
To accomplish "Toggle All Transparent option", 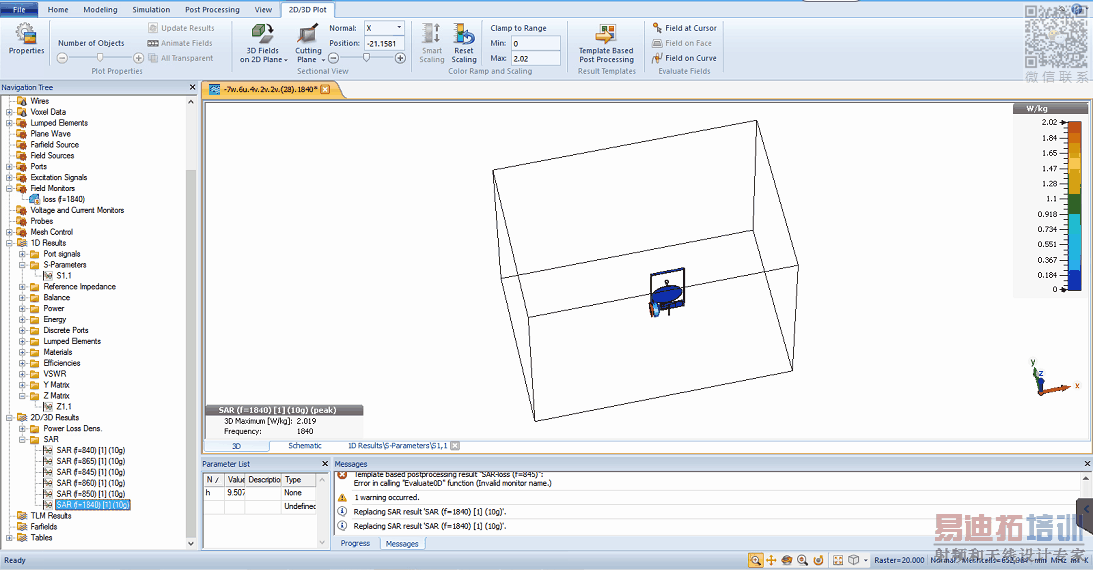I will (181, 59).
